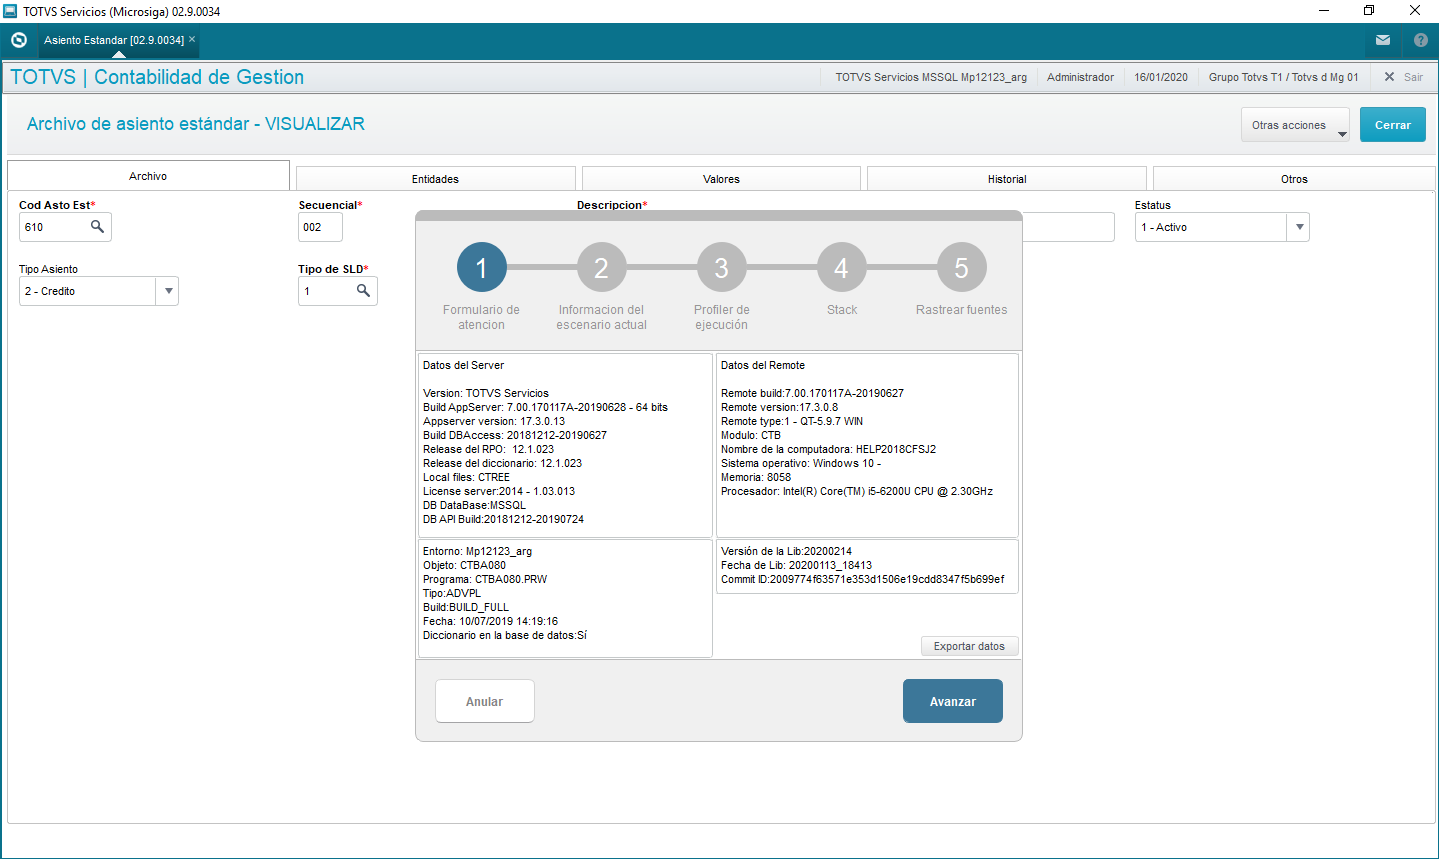Click wizard step 1 Formulario de atencion
The image size is (1439, 859).
481,268
